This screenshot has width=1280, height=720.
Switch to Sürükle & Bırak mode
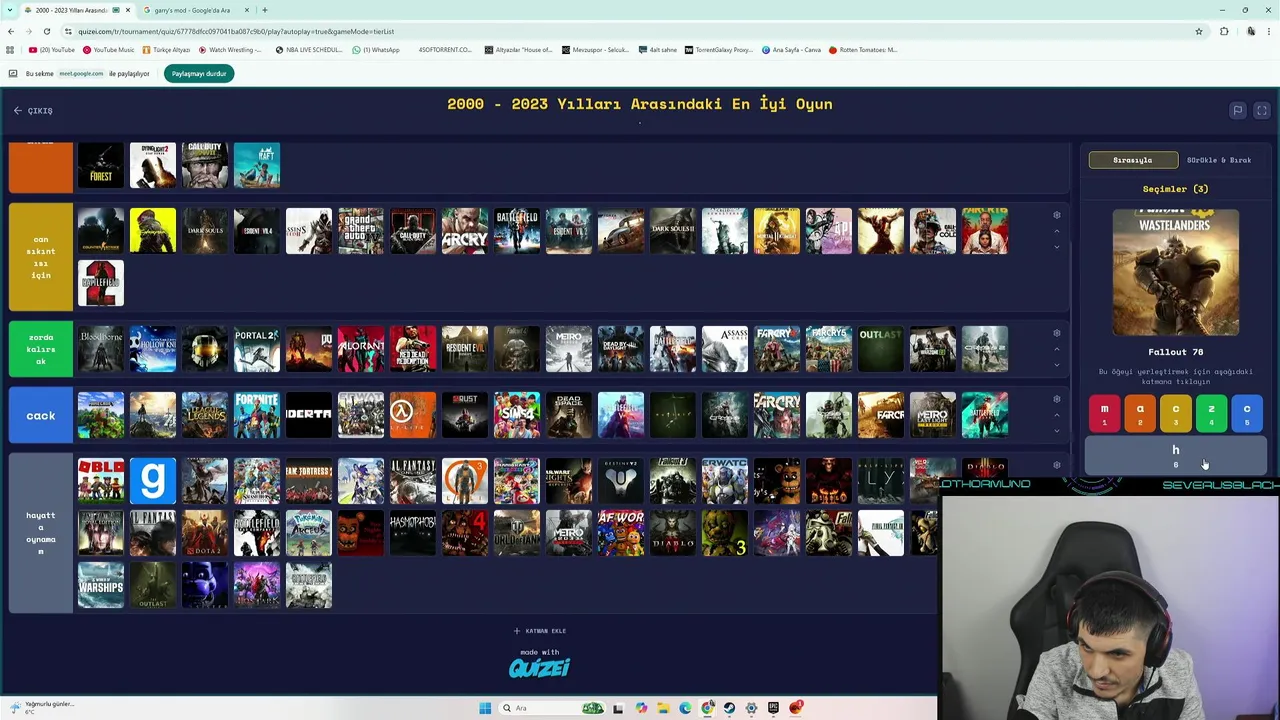tap(1219, 160)
